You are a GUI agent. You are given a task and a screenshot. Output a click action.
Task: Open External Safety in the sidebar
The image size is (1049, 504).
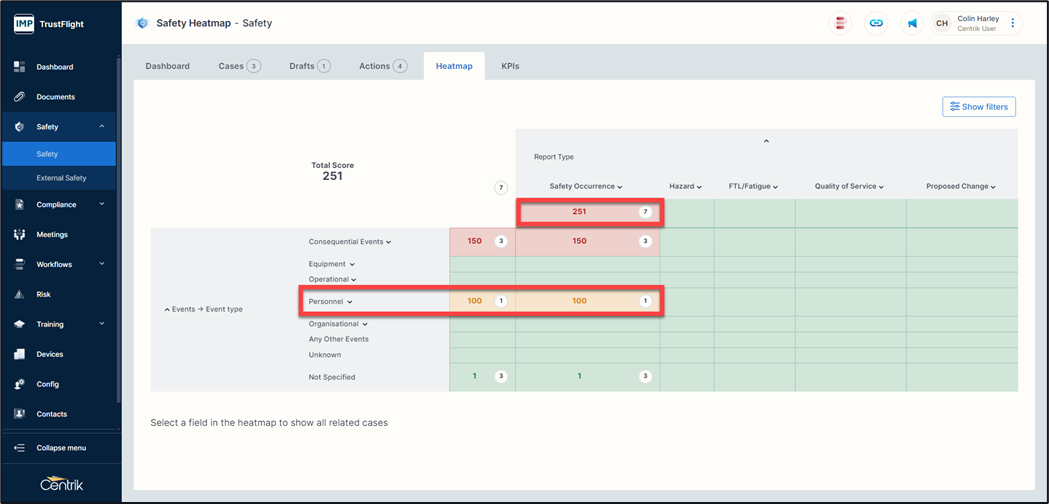coord(61,178)
